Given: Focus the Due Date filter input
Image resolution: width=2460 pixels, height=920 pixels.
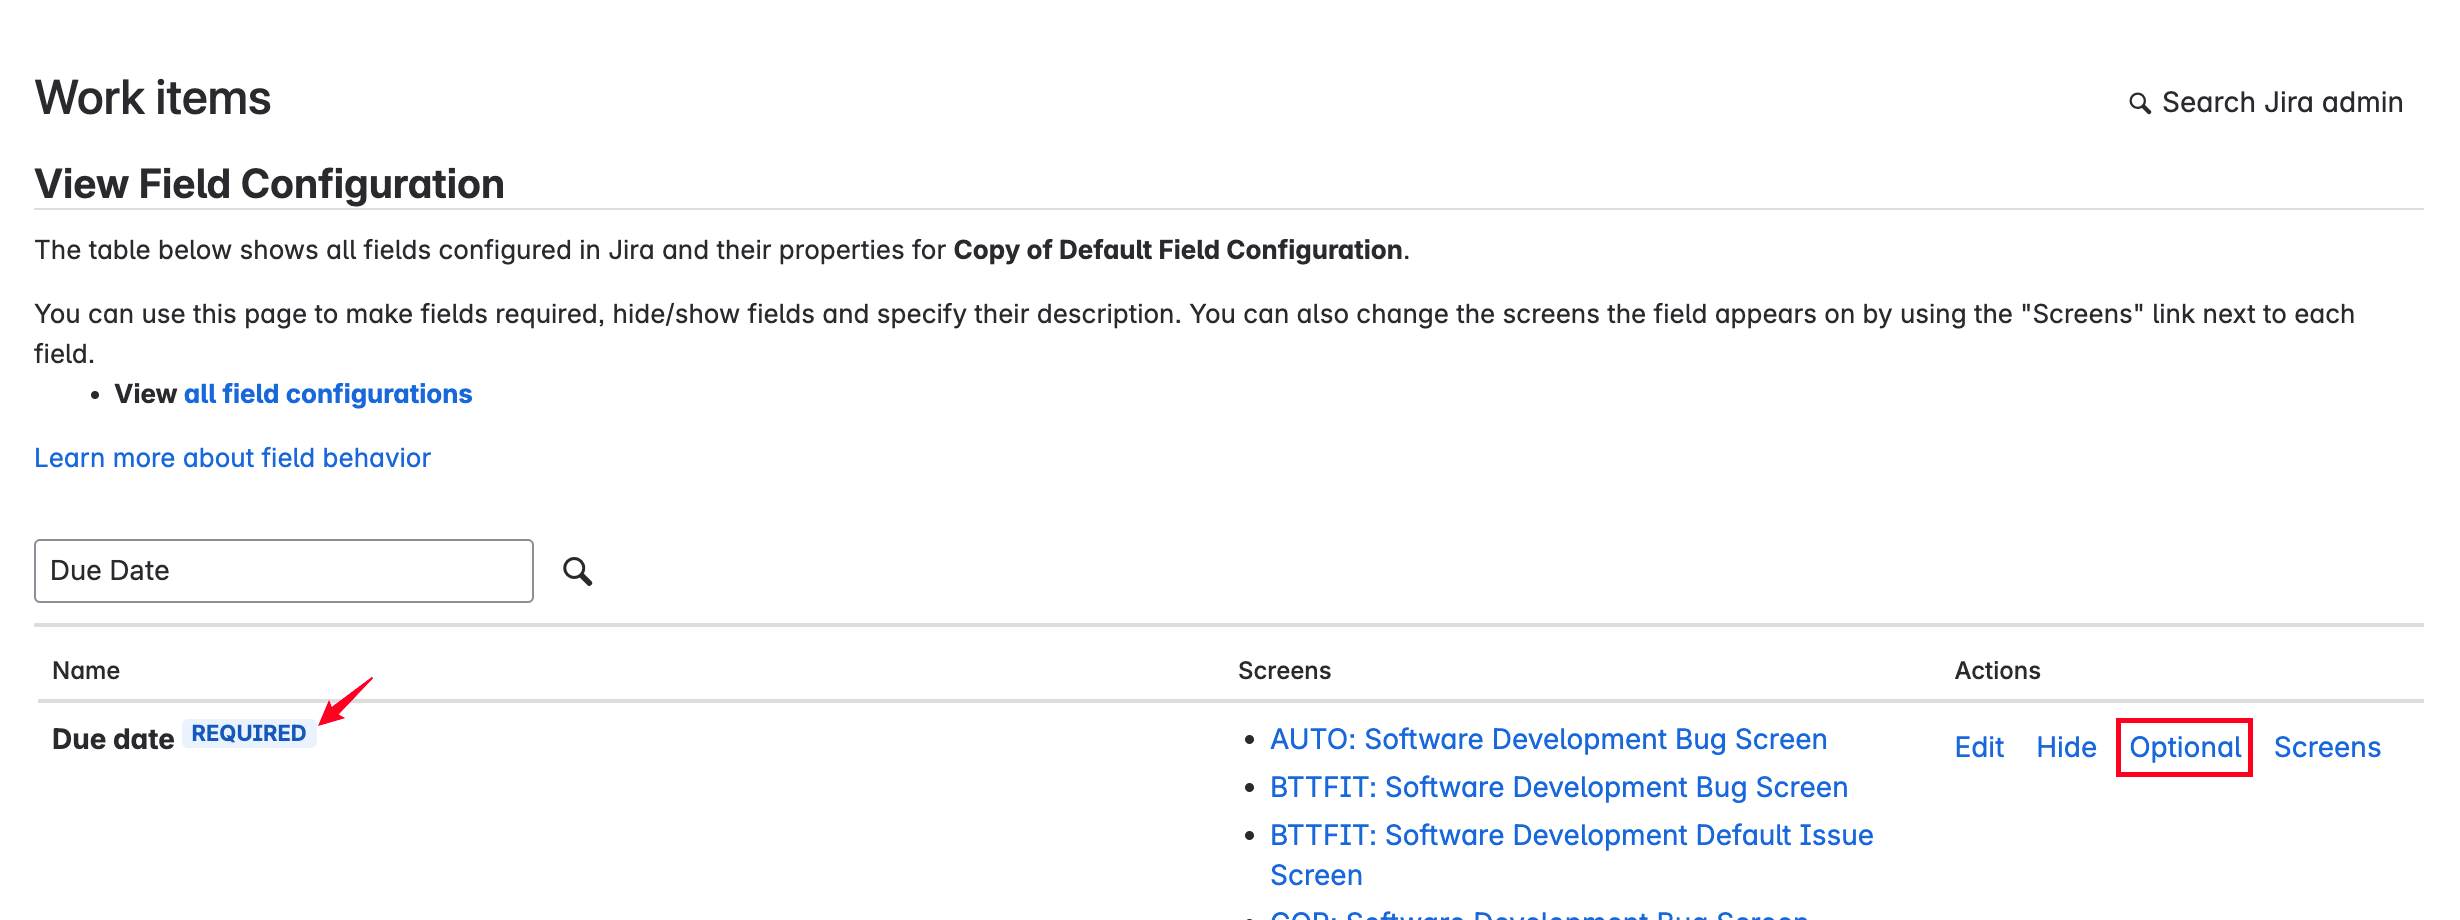Looking at the screenshot, I should point(283,571).
